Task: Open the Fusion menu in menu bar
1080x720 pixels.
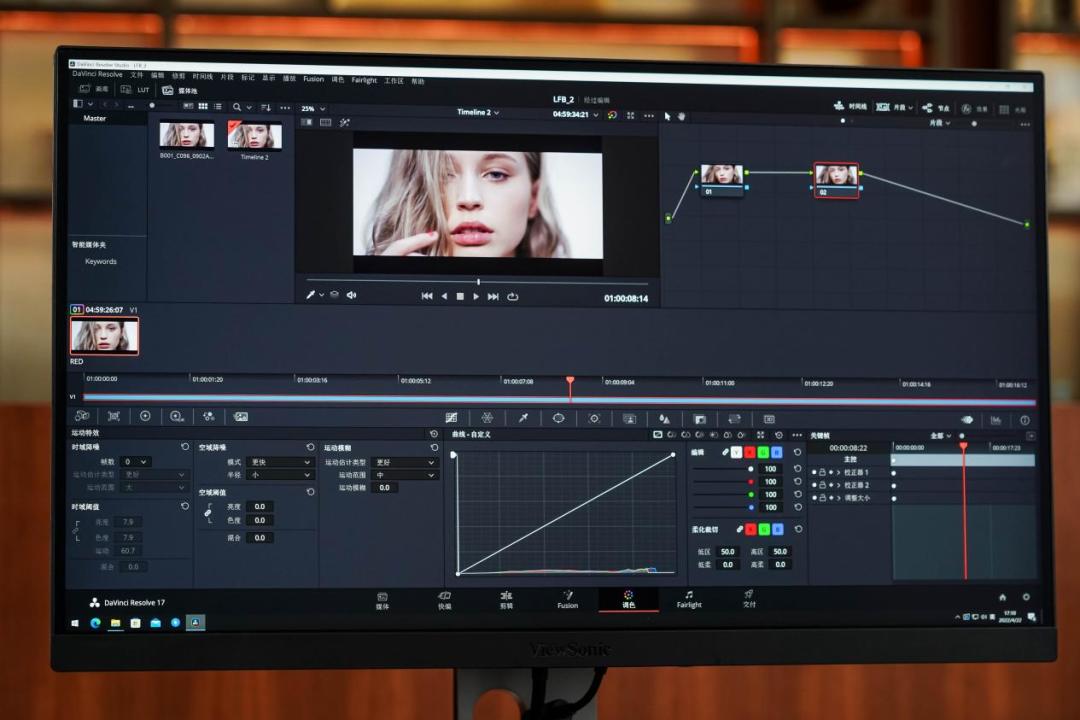Action: [313, 79]
